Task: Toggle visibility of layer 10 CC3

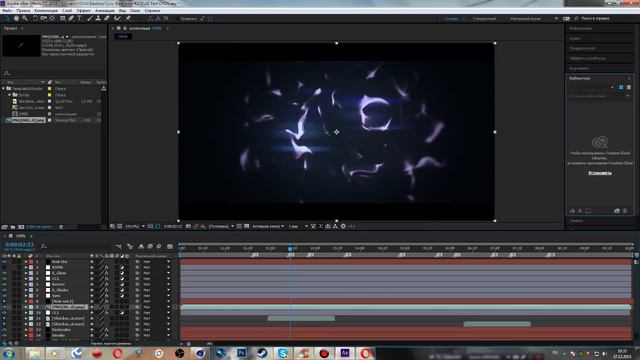Action: pyautogui.click(x=4, y=313)
